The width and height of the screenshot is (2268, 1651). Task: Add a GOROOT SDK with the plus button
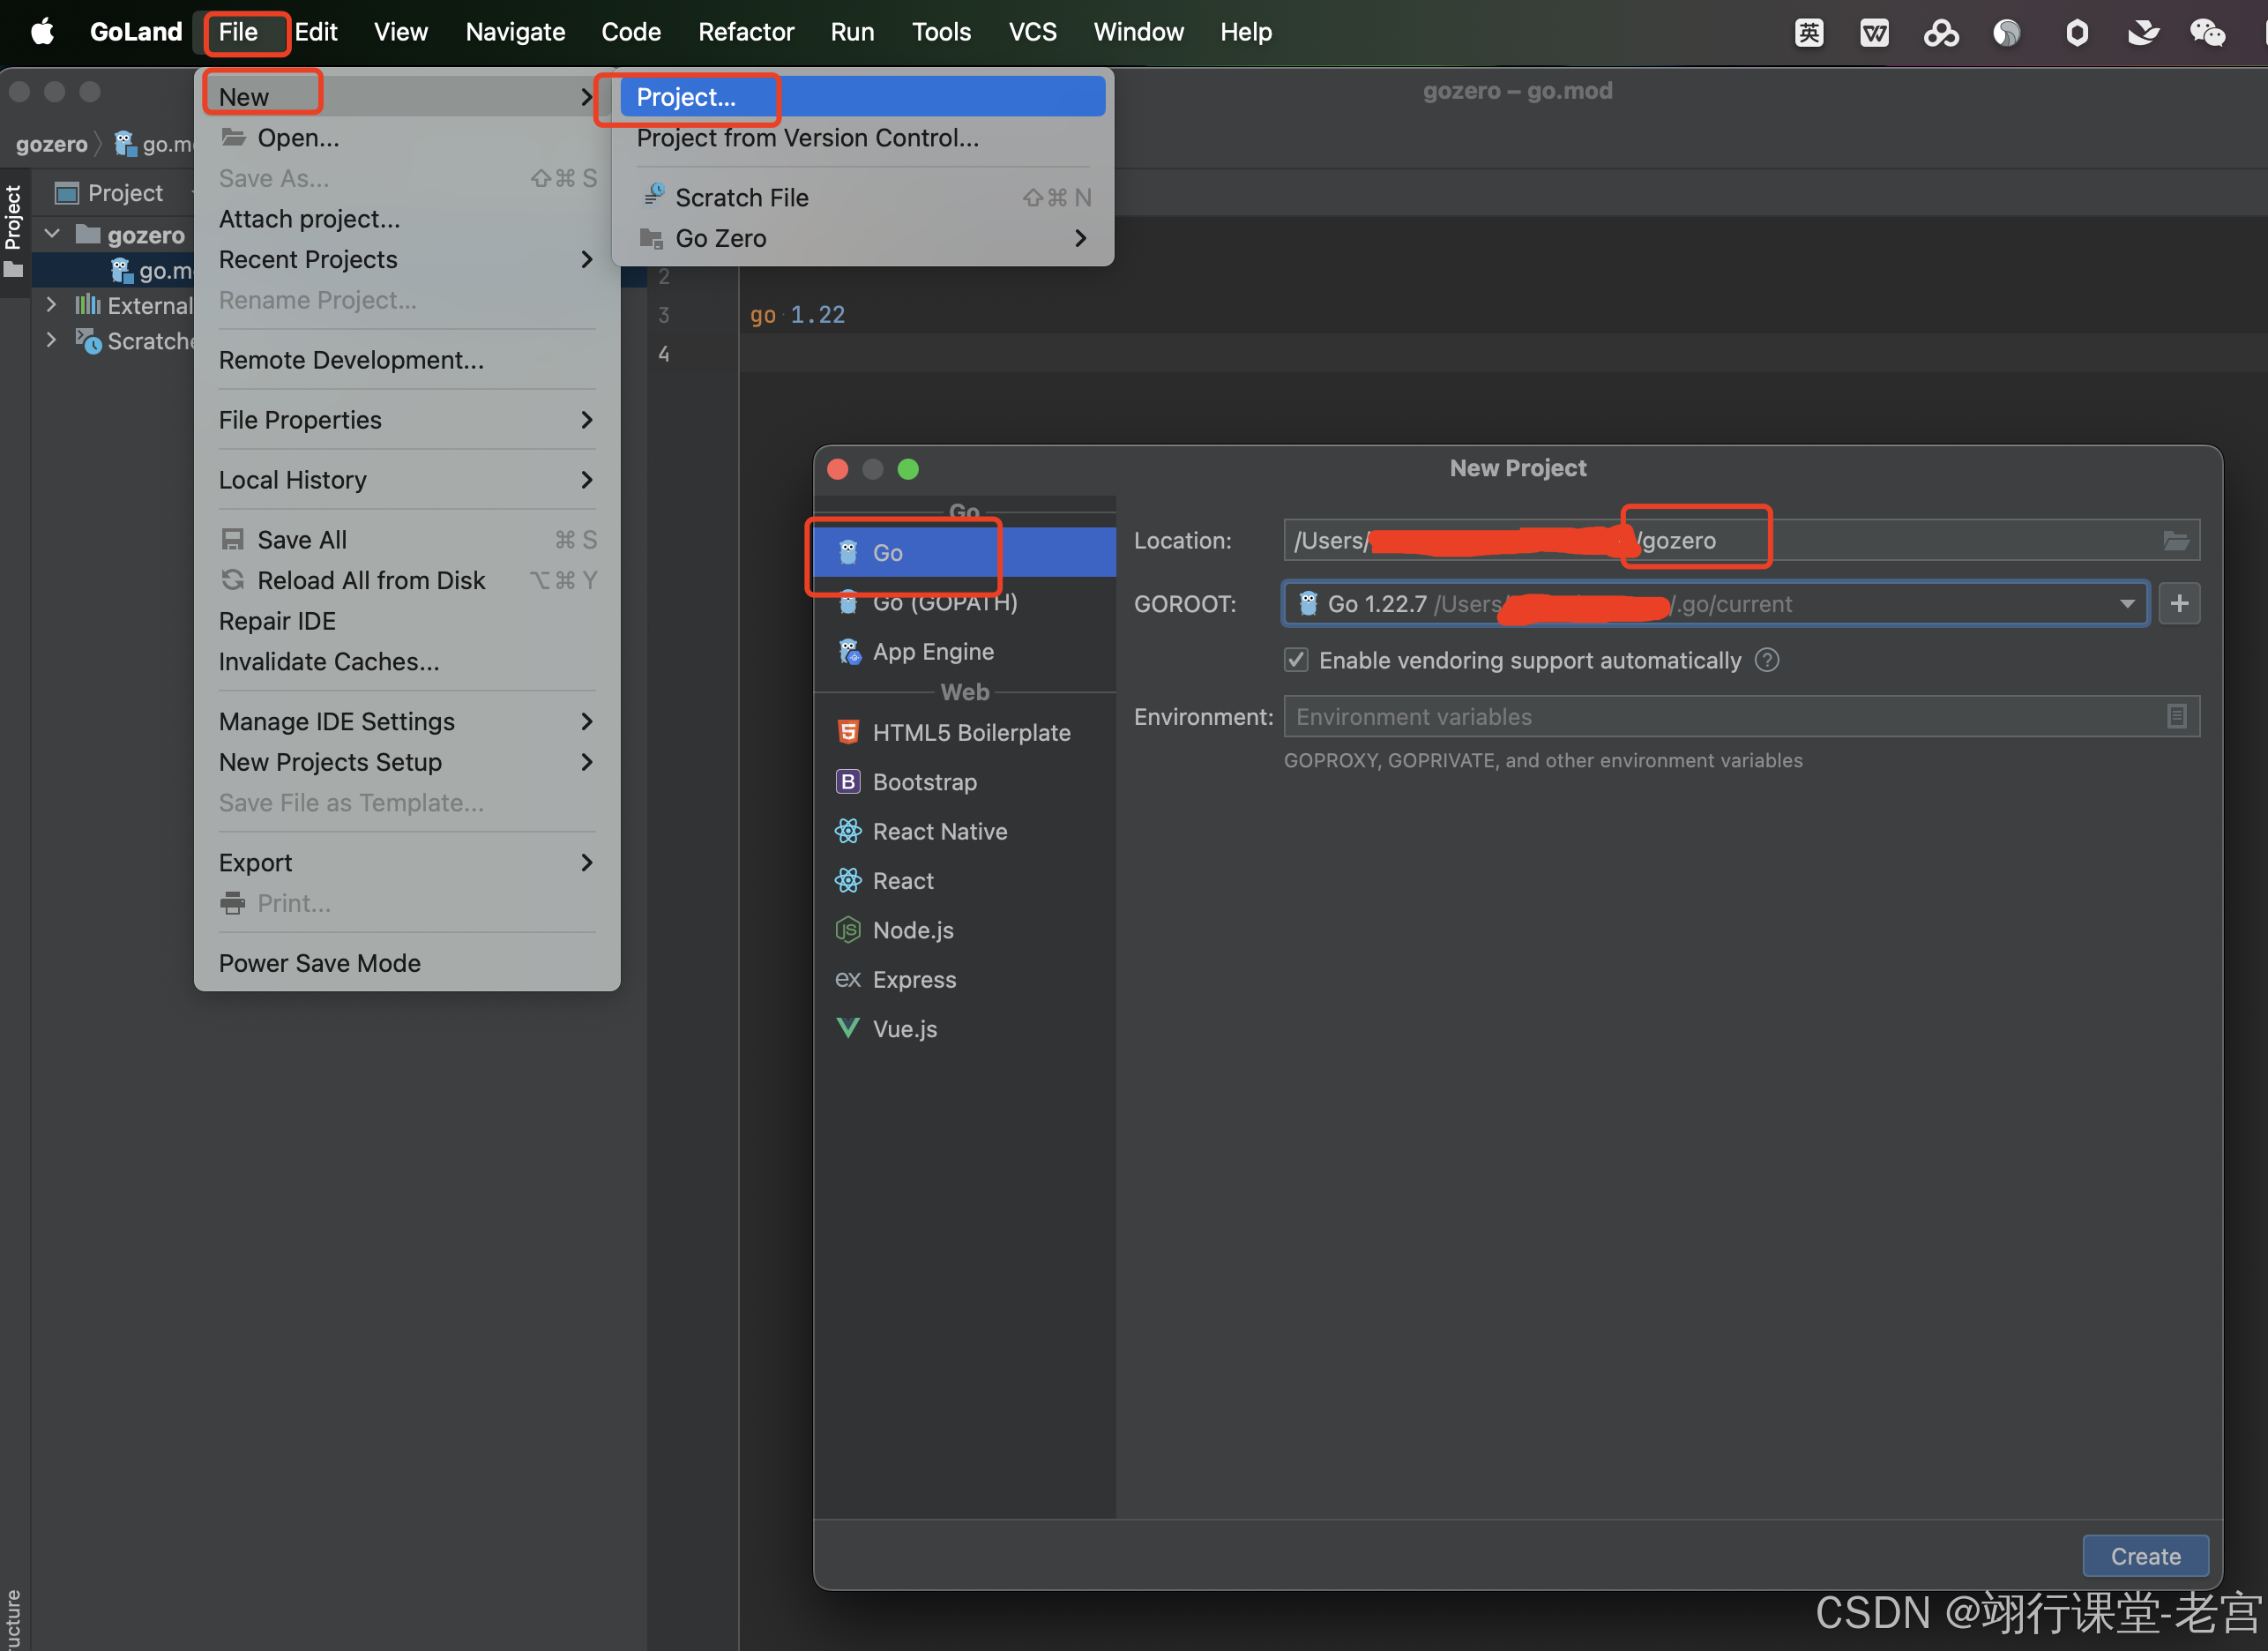(2179, 604)
